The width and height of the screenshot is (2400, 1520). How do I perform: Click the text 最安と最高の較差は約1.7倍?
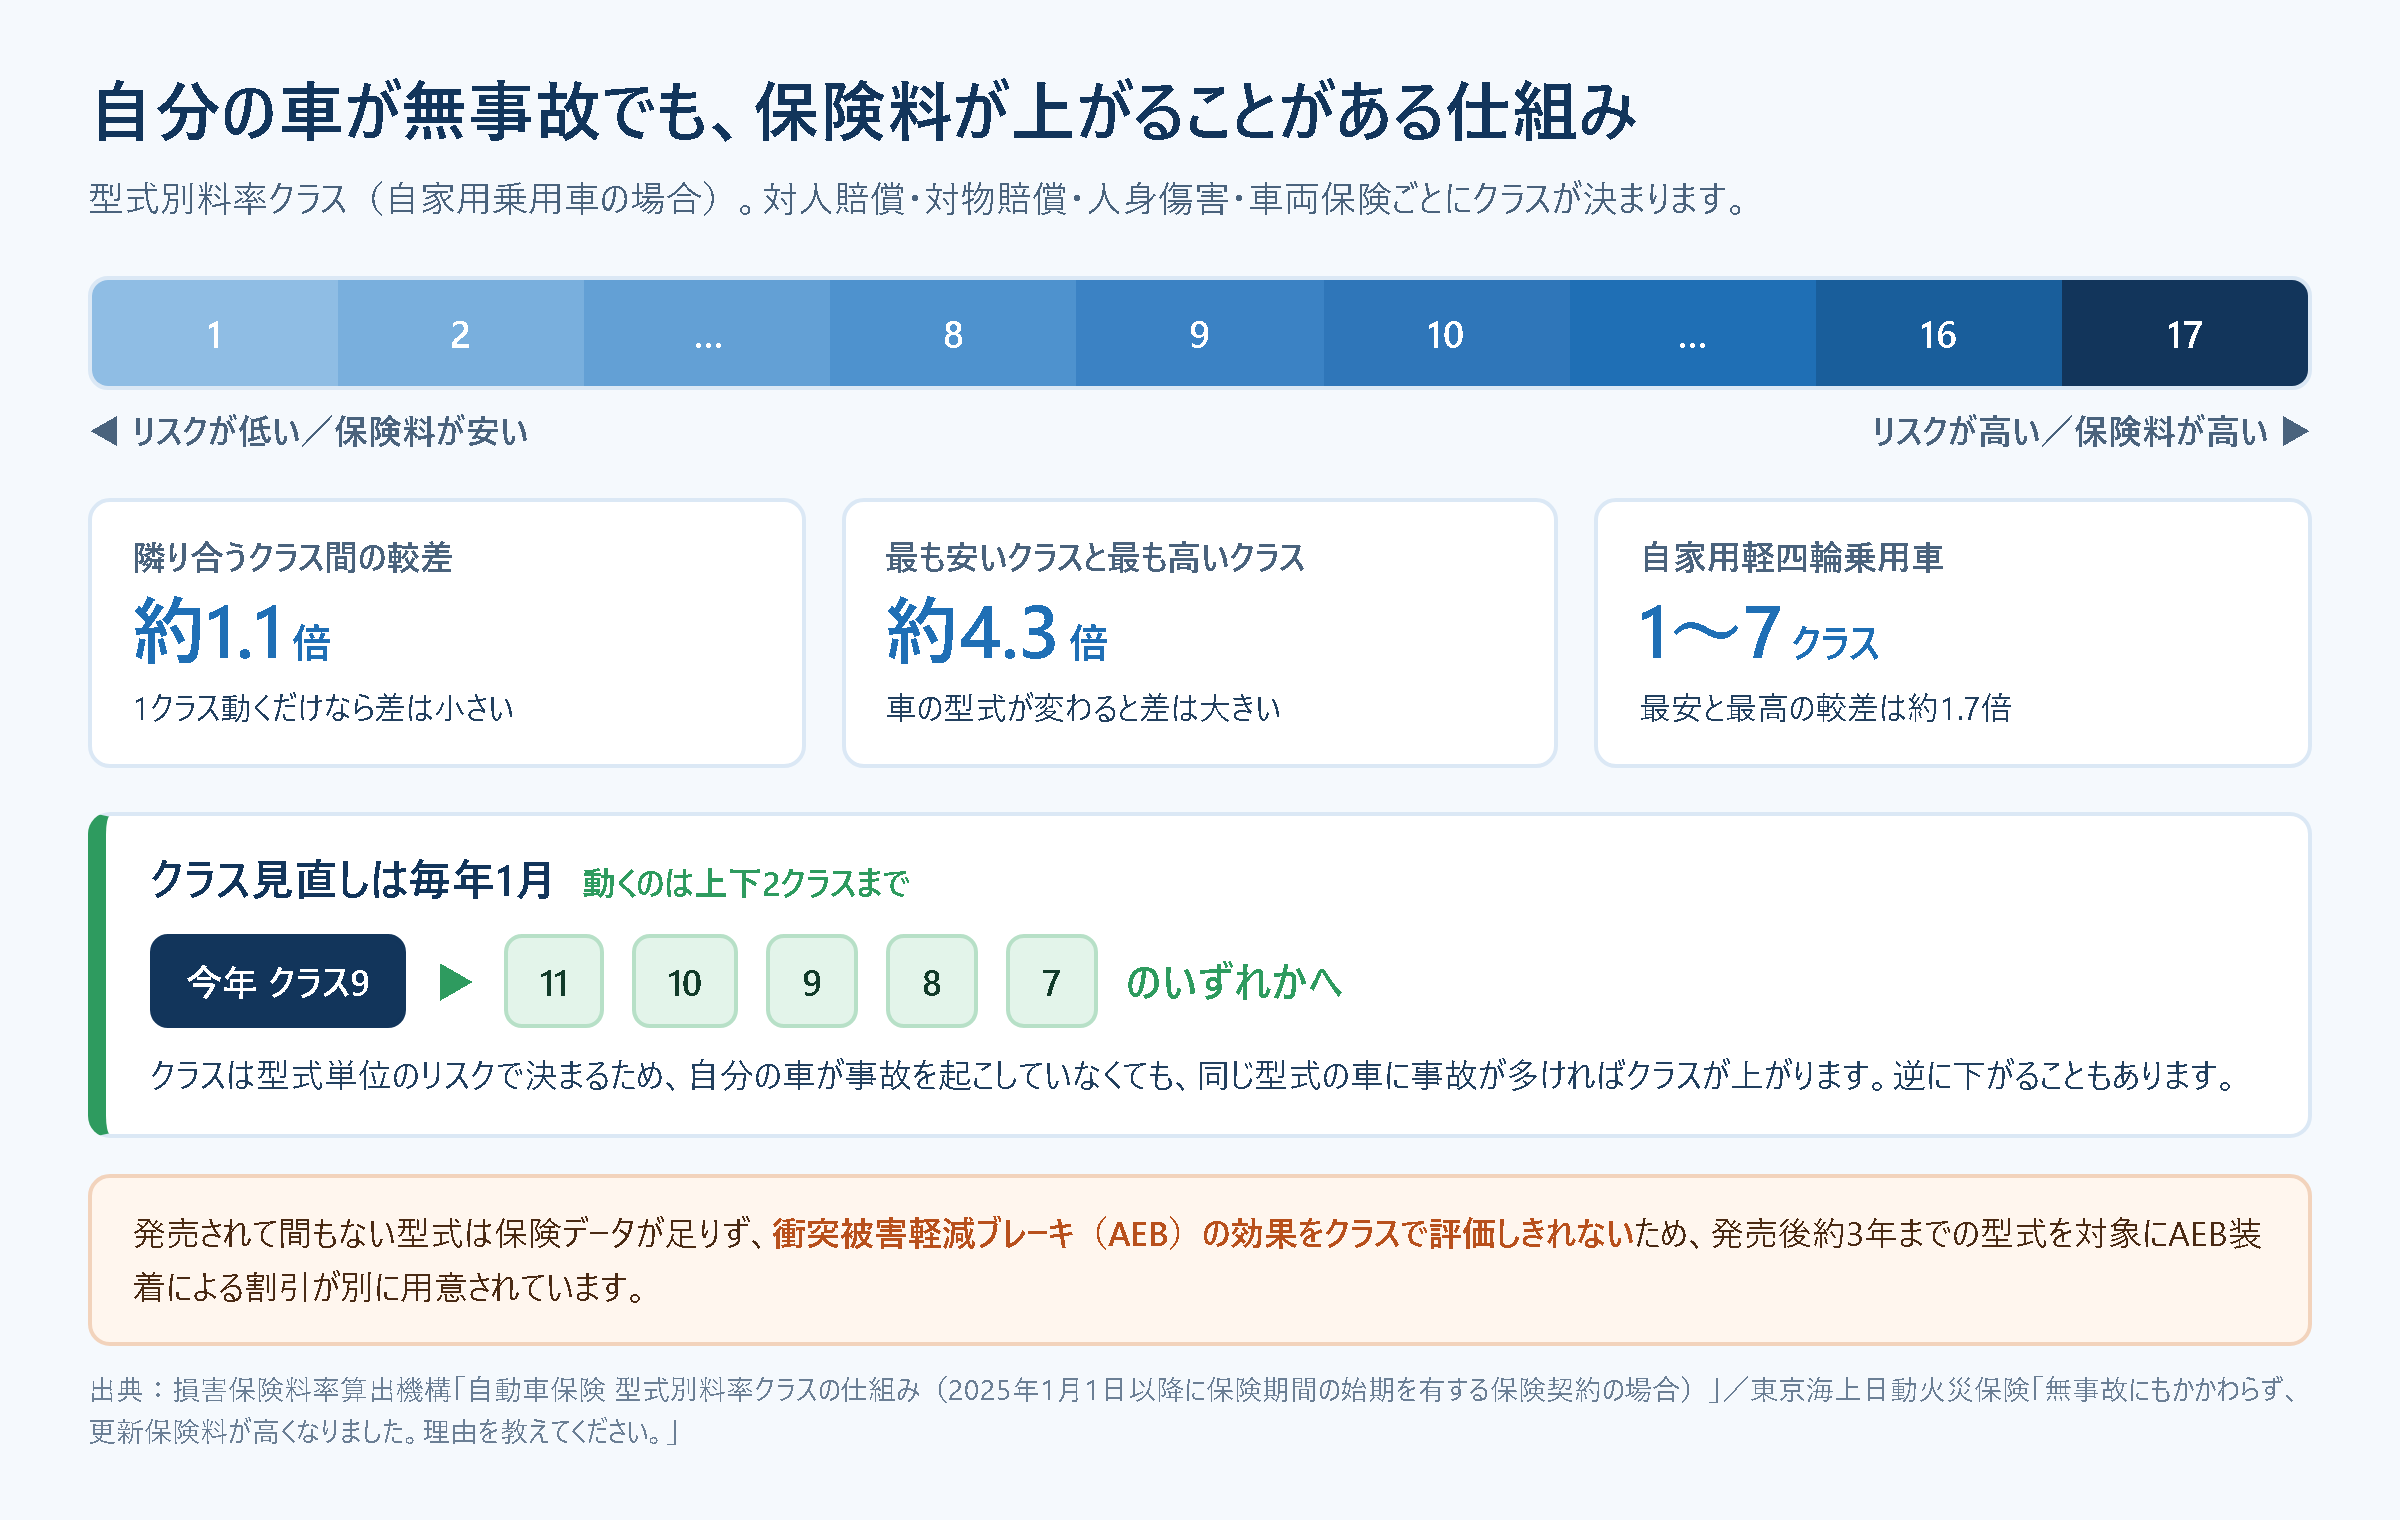point(1825,708)
